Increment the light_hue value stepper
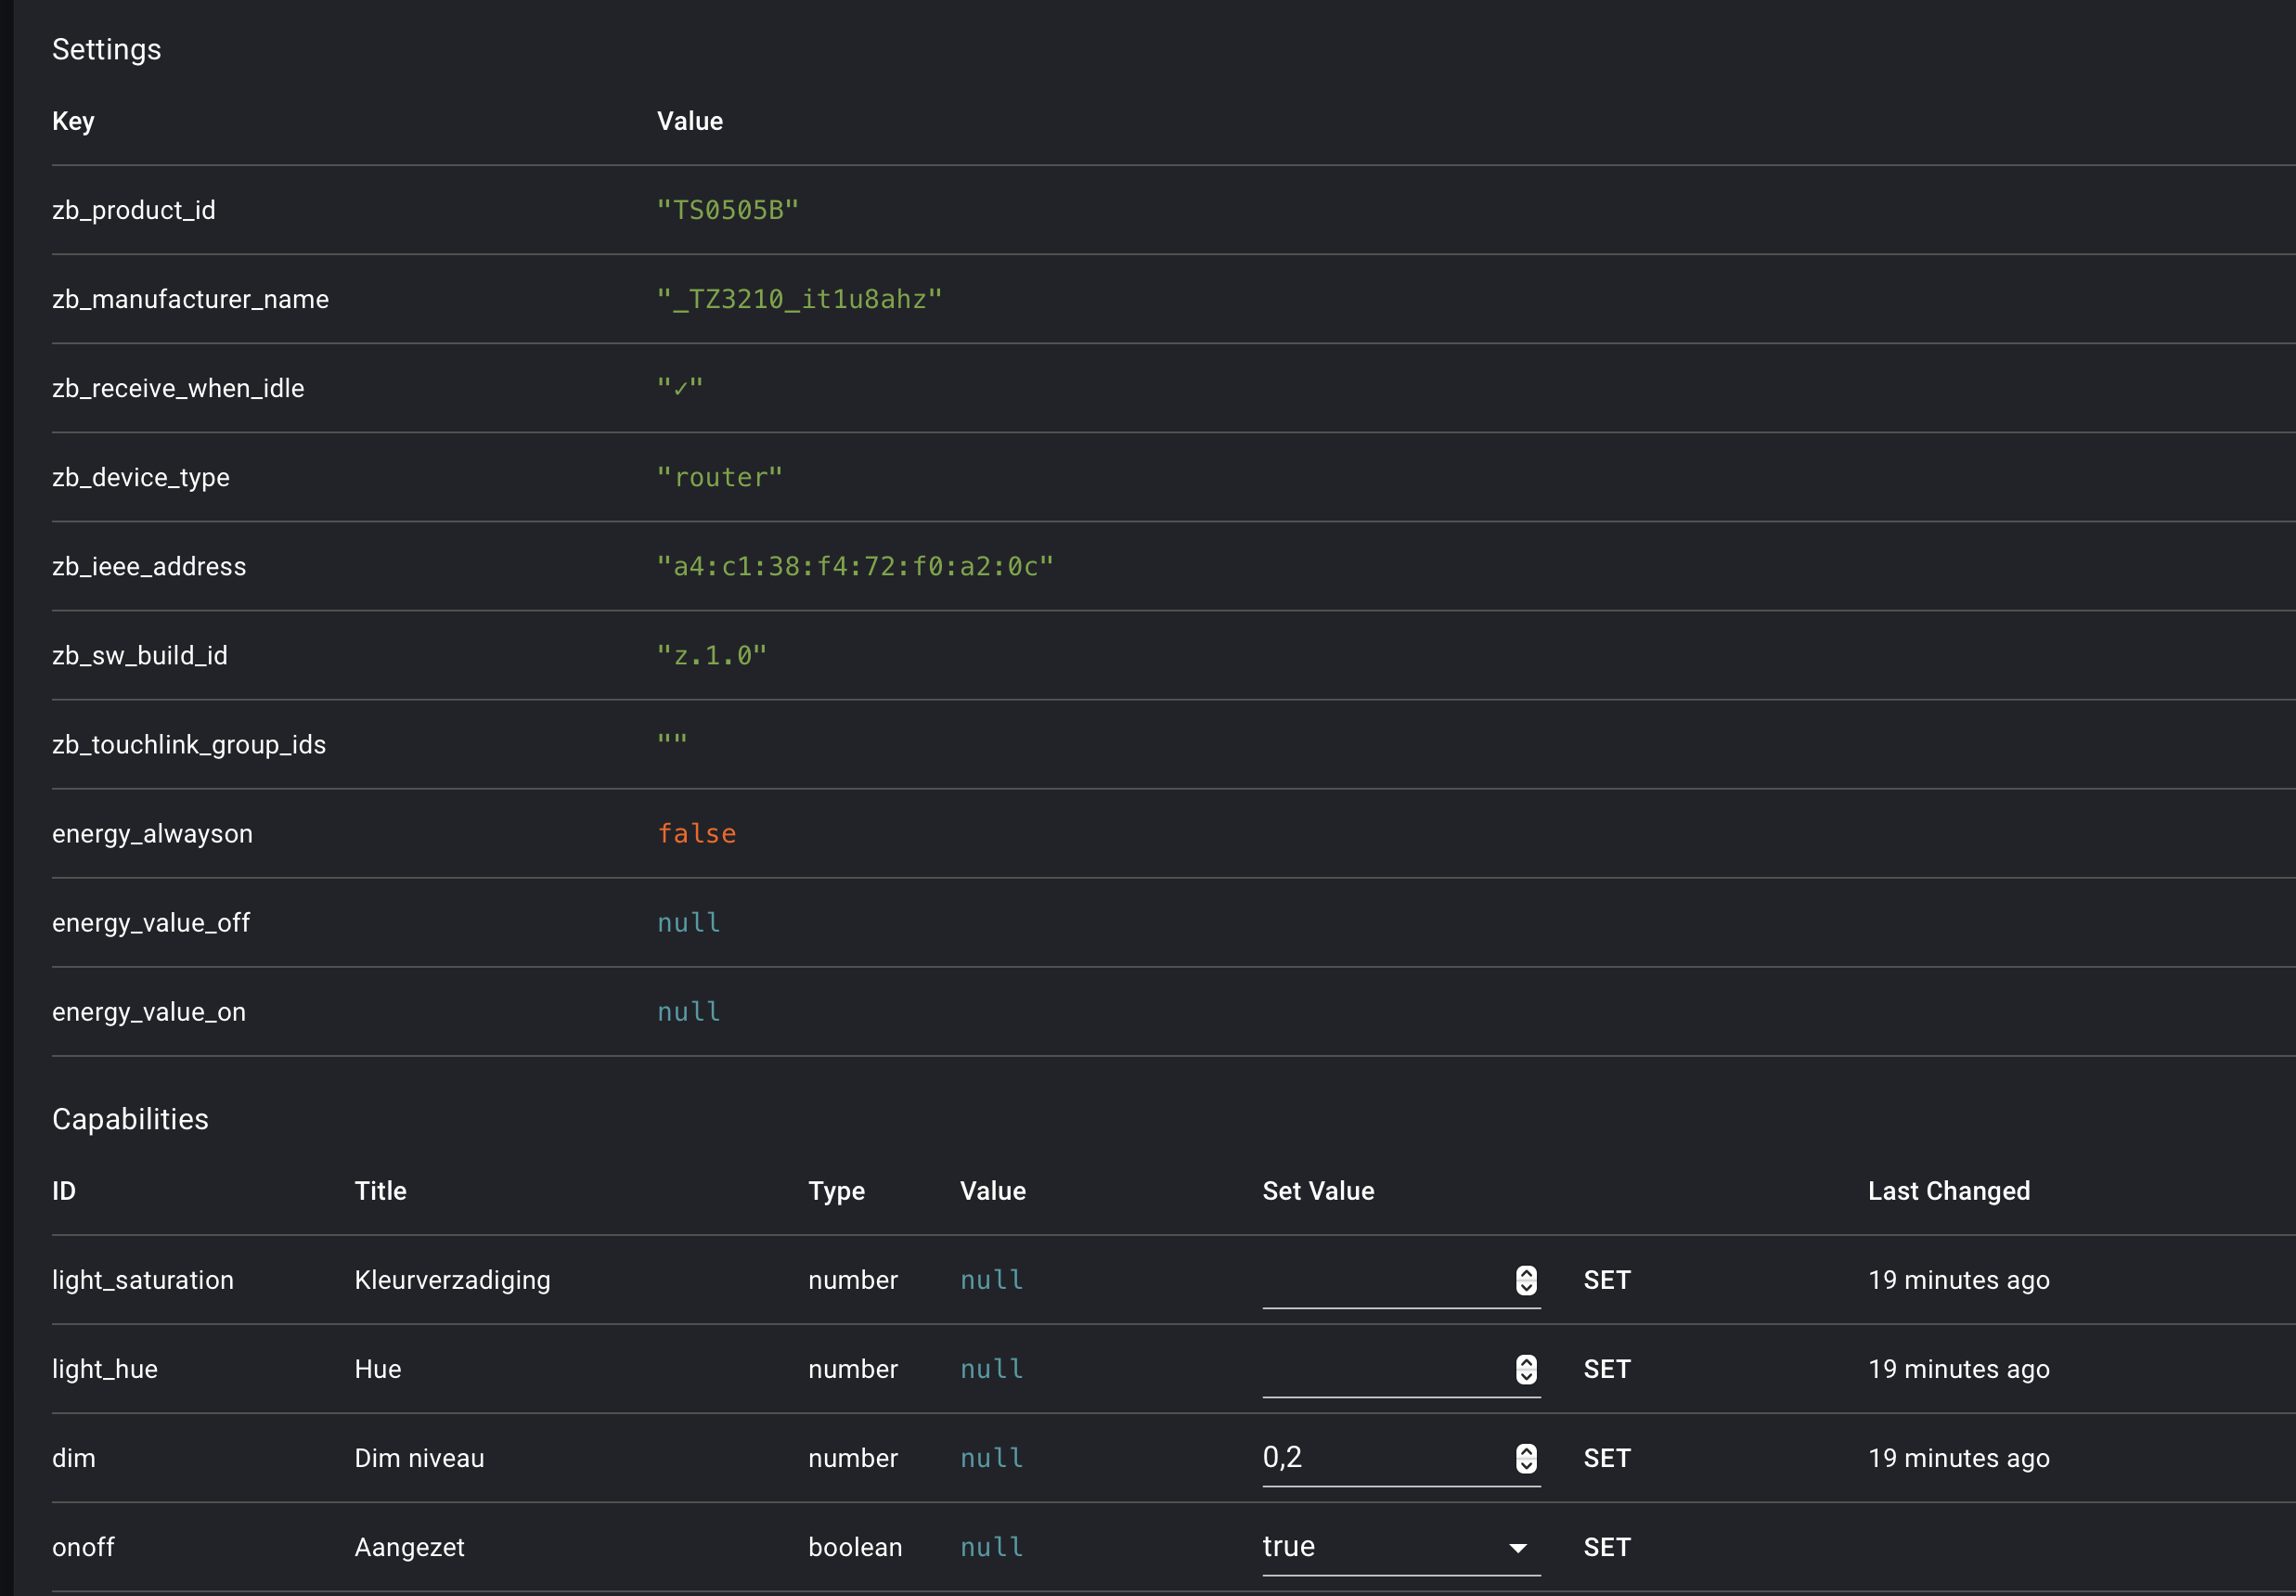 pyautogui.click(x=1526, y=1362)
